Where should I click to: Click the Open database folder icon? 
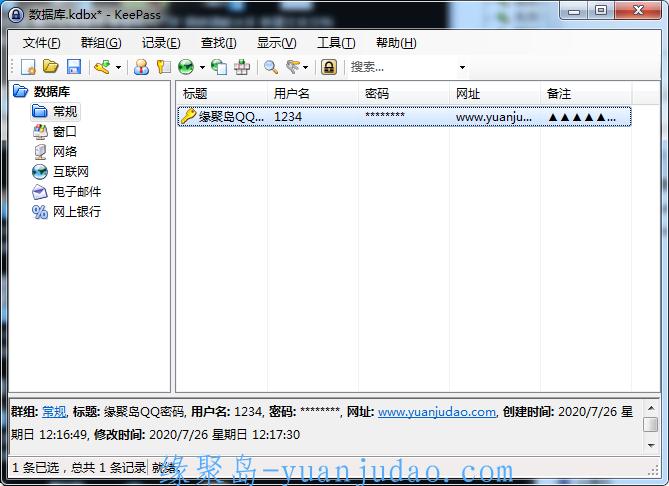(50, 67)
